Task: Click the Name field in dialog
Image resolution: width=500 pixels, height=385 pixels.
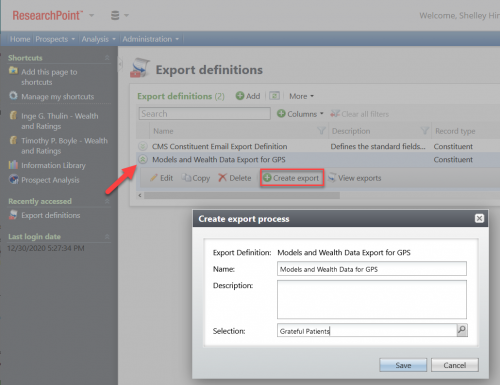Action: click(x=372, y=269)
